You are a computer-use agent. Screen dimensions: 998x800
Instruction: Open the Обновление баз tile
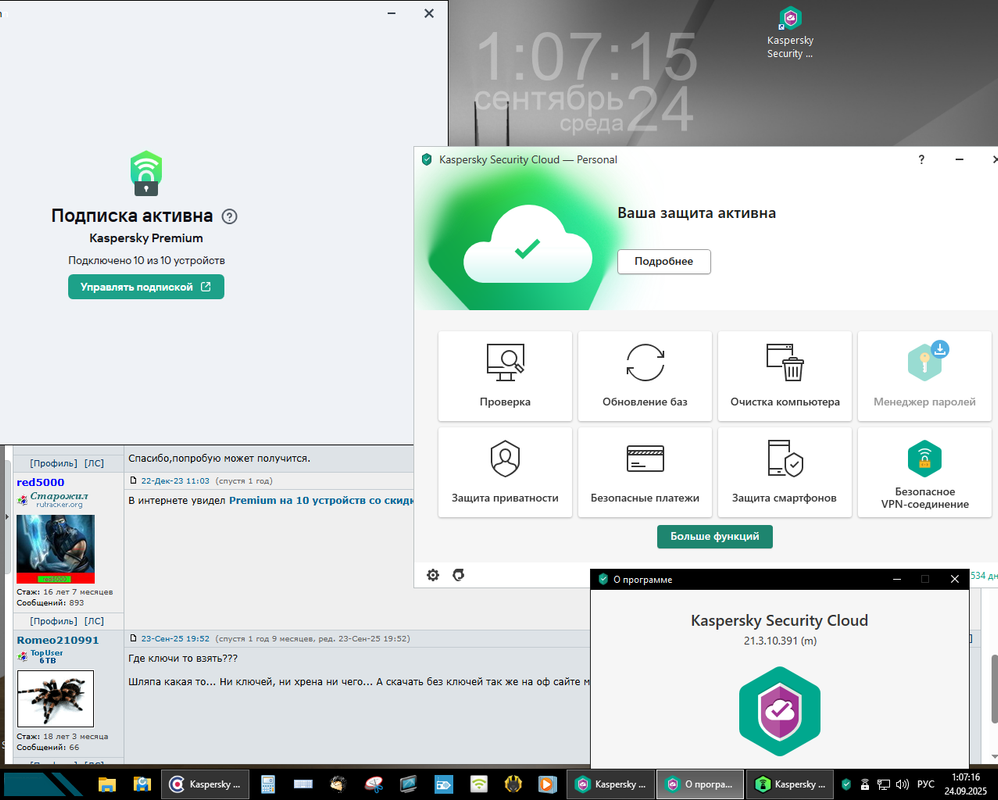(x=645, y=375)
